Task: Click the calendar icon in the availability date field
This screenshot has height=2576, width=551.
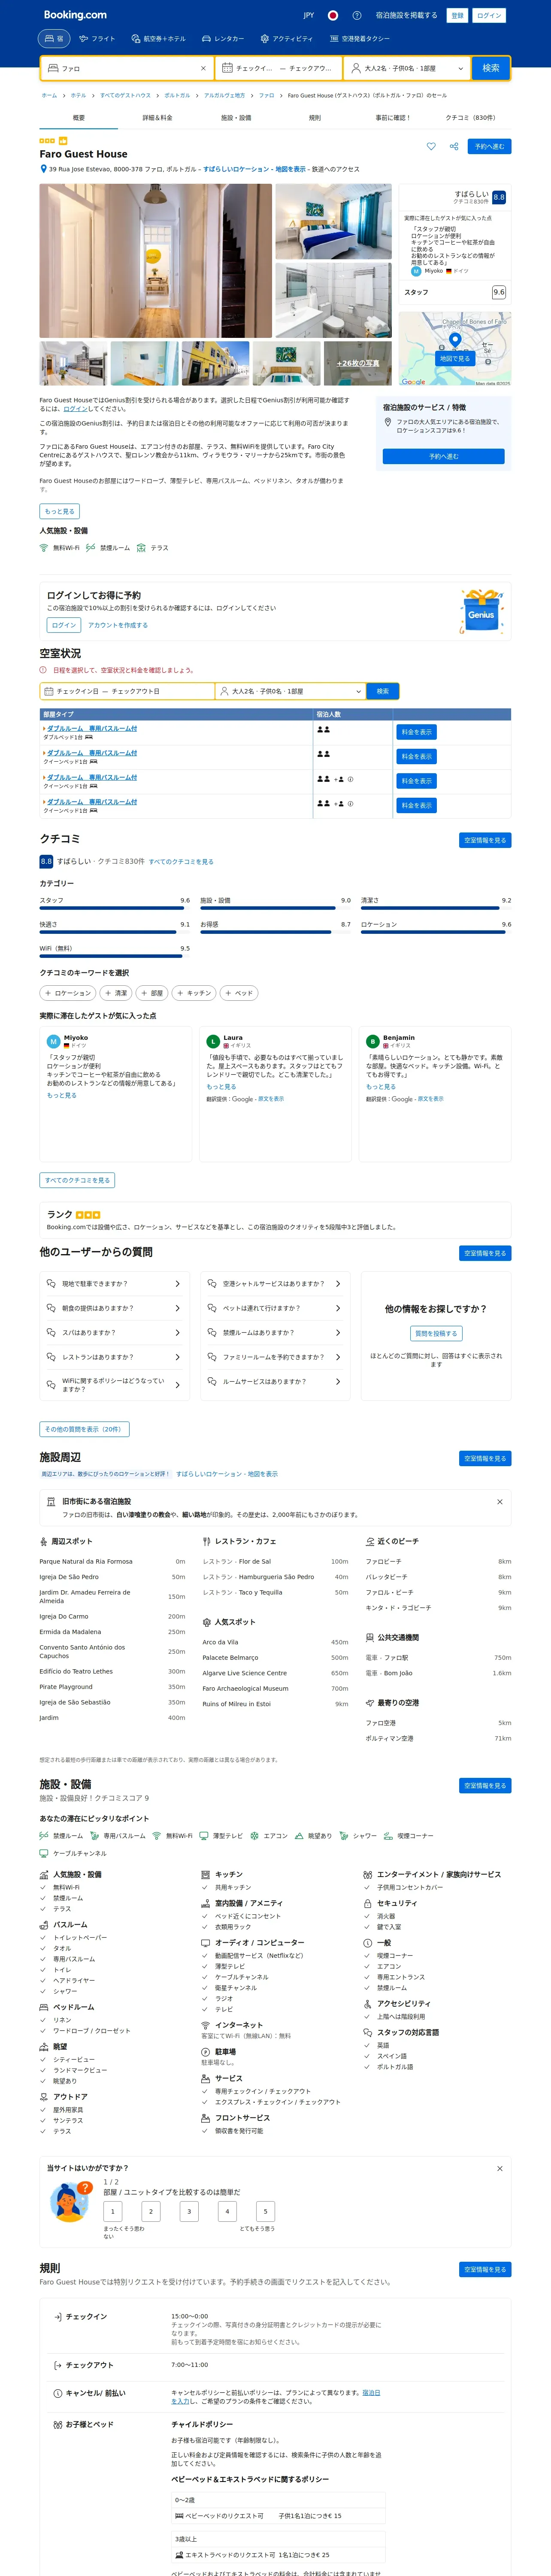Action: 48,691
